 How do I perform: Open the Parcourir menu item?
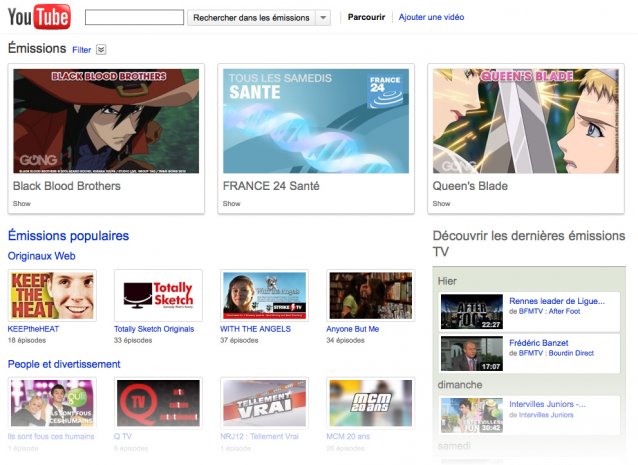click(x=366, y=17)
